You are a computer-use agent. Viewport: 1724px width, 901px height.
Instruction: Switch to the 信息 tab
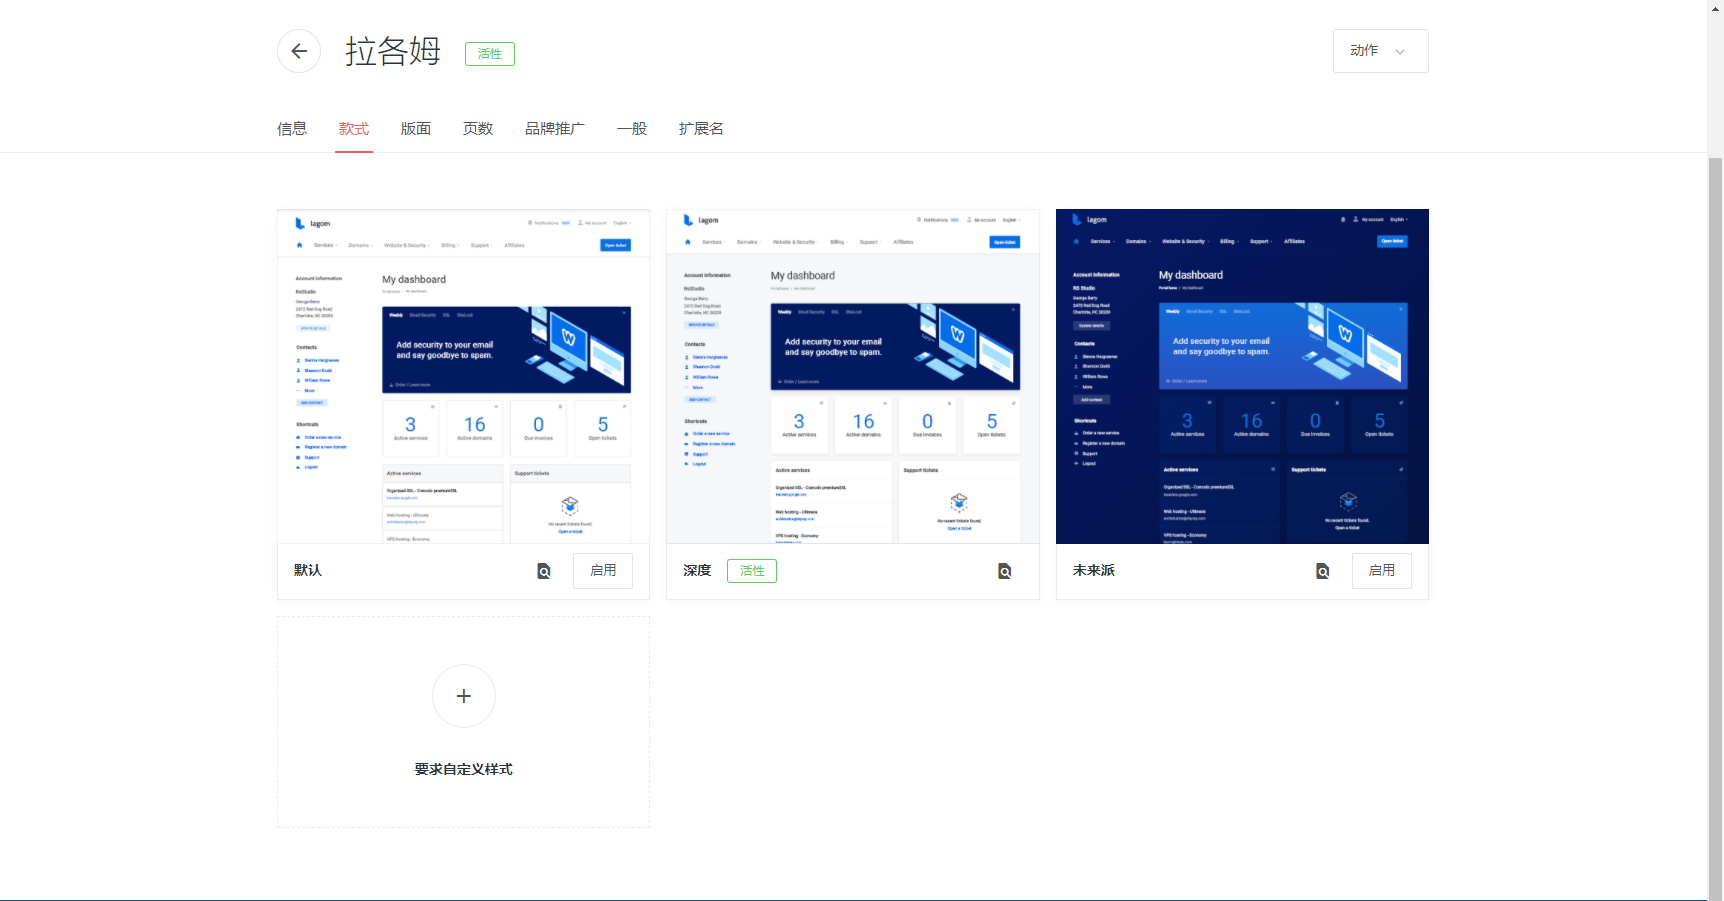(291, 128)
